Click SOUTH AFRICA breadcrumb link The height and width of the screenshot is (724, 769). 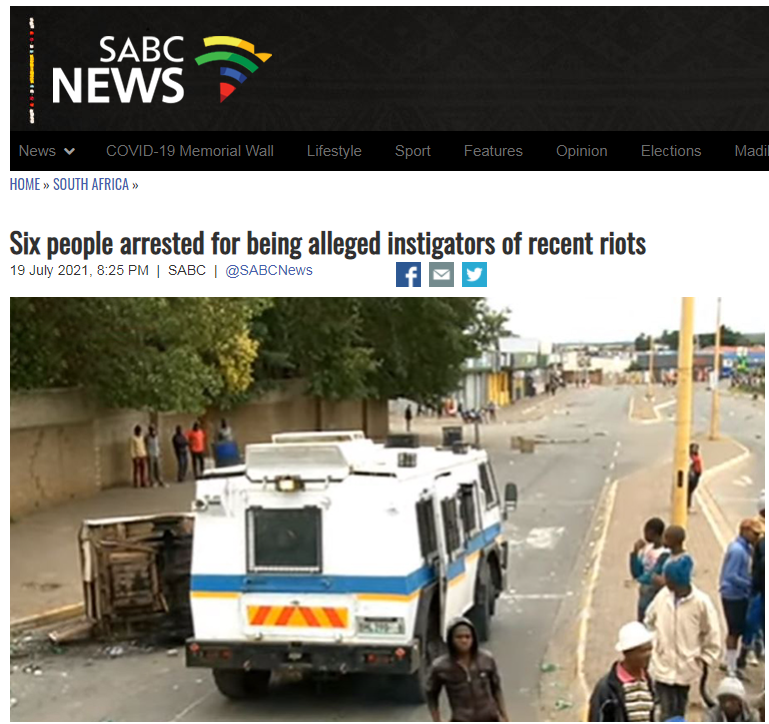[x=91, y=184]
